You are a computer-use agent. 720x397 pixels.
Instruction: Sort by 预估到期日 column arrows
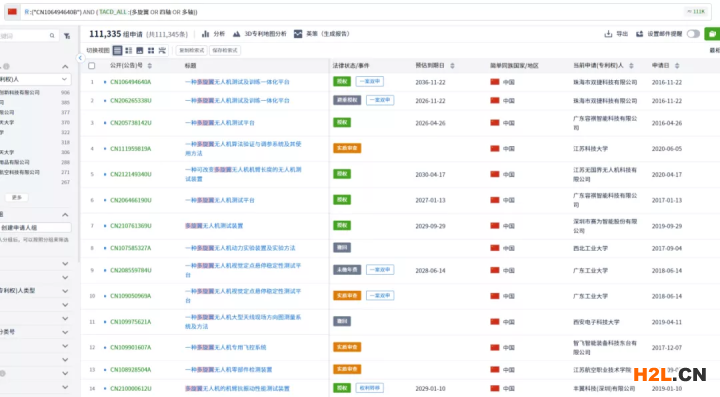point(452,66)
